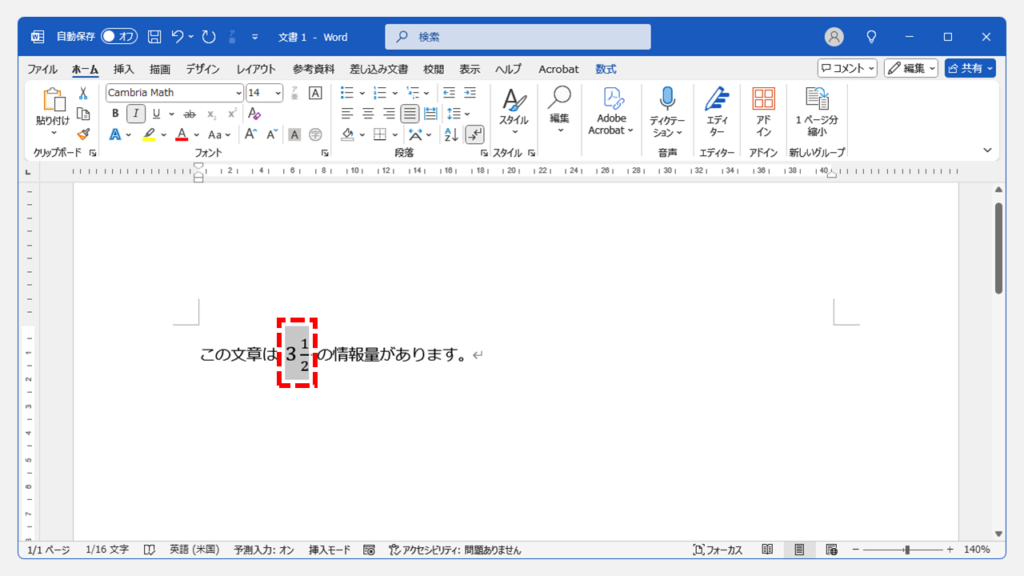Open the font name dropdown (Cambria Math)
This screenshot has height=576, width=1024.
[238, 93]
